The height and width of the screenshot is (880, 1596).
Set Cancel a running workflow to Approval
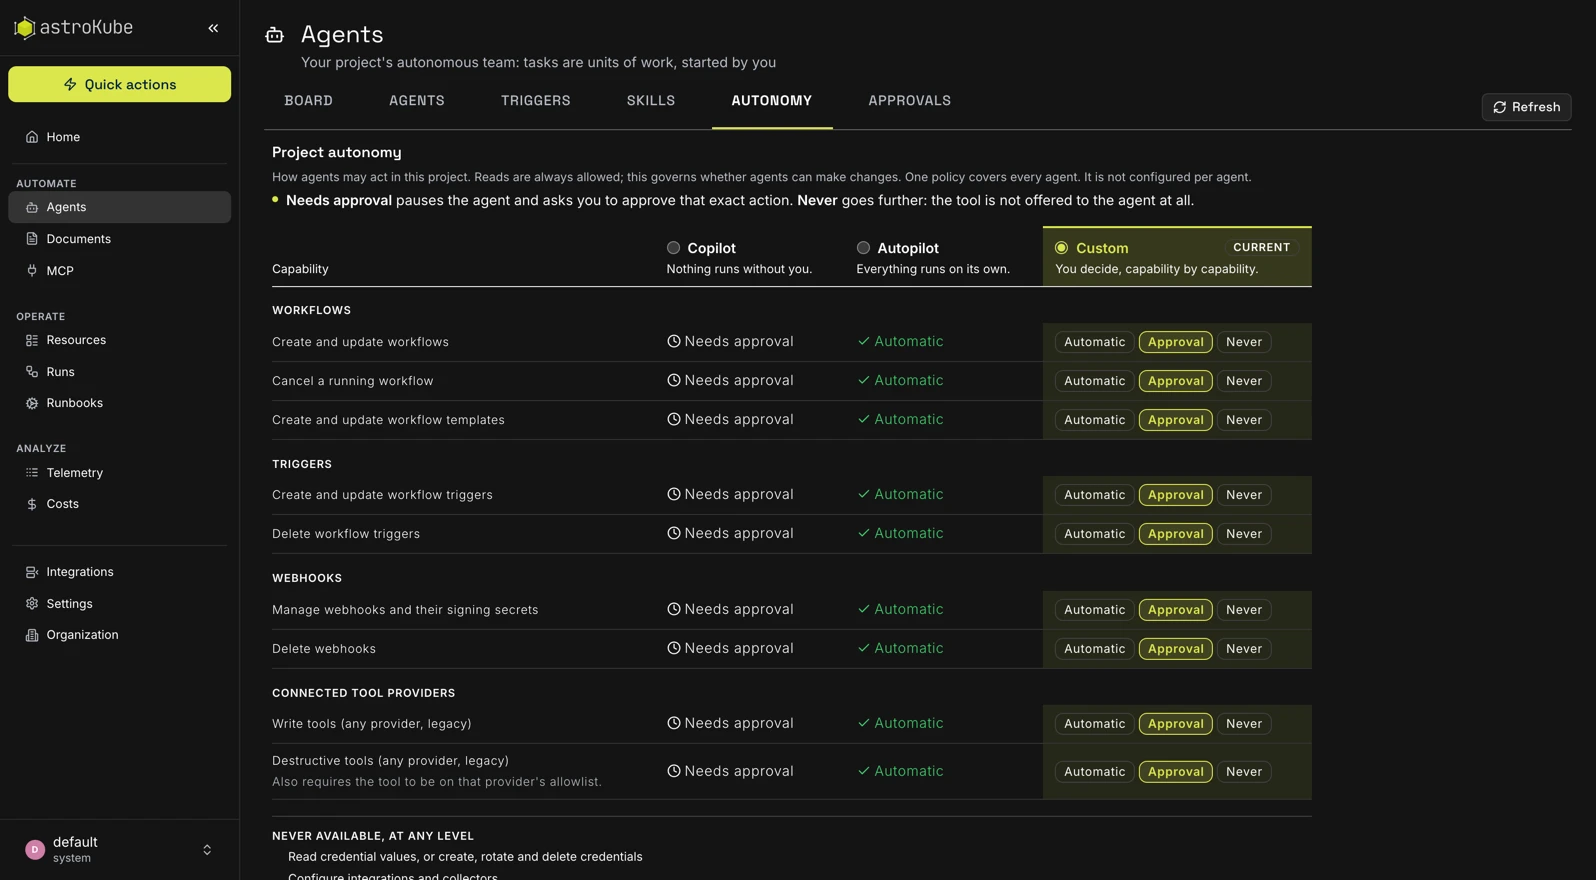click(1175, 381)
